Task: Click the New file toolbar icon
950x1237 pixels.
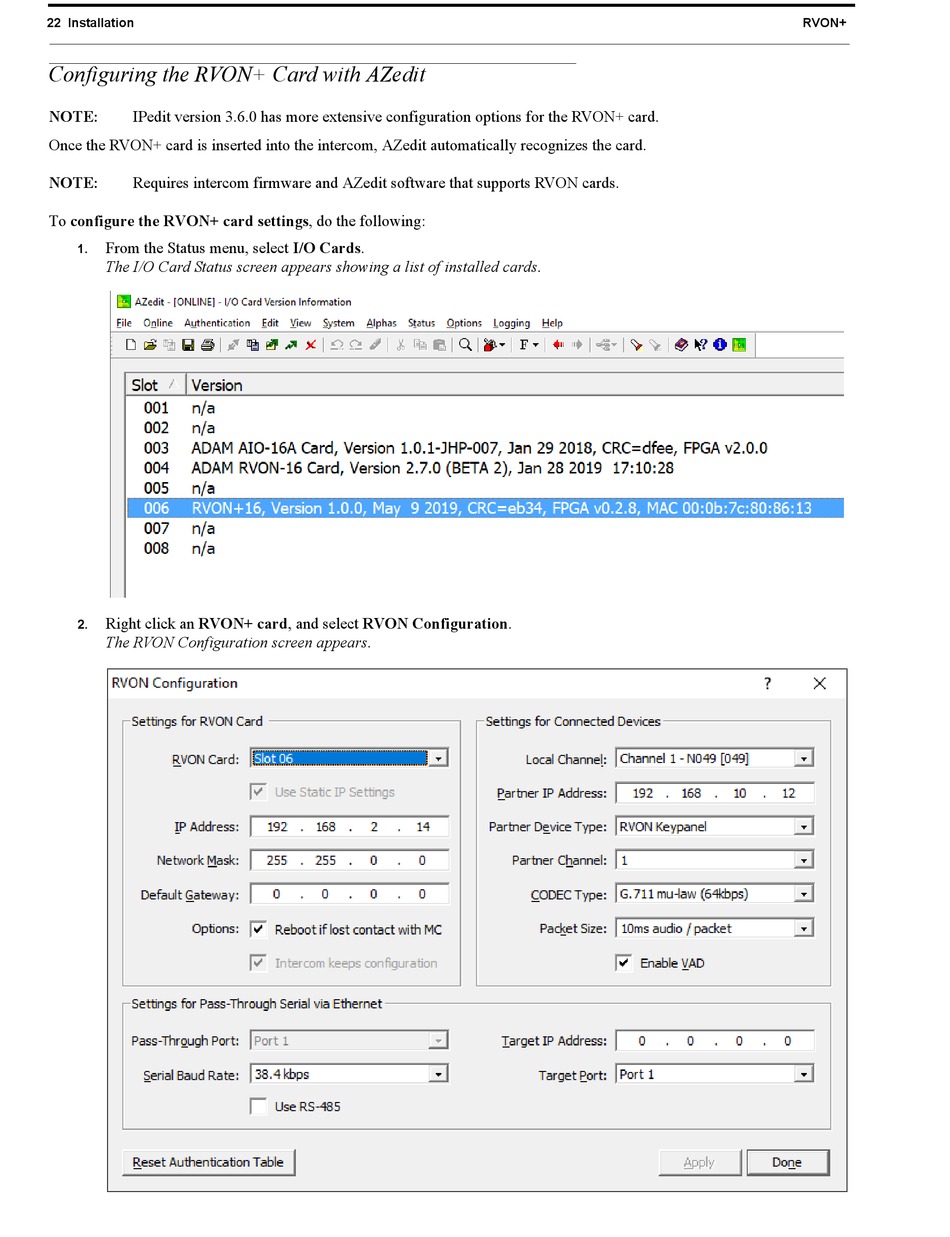Action: coord(130,345)
